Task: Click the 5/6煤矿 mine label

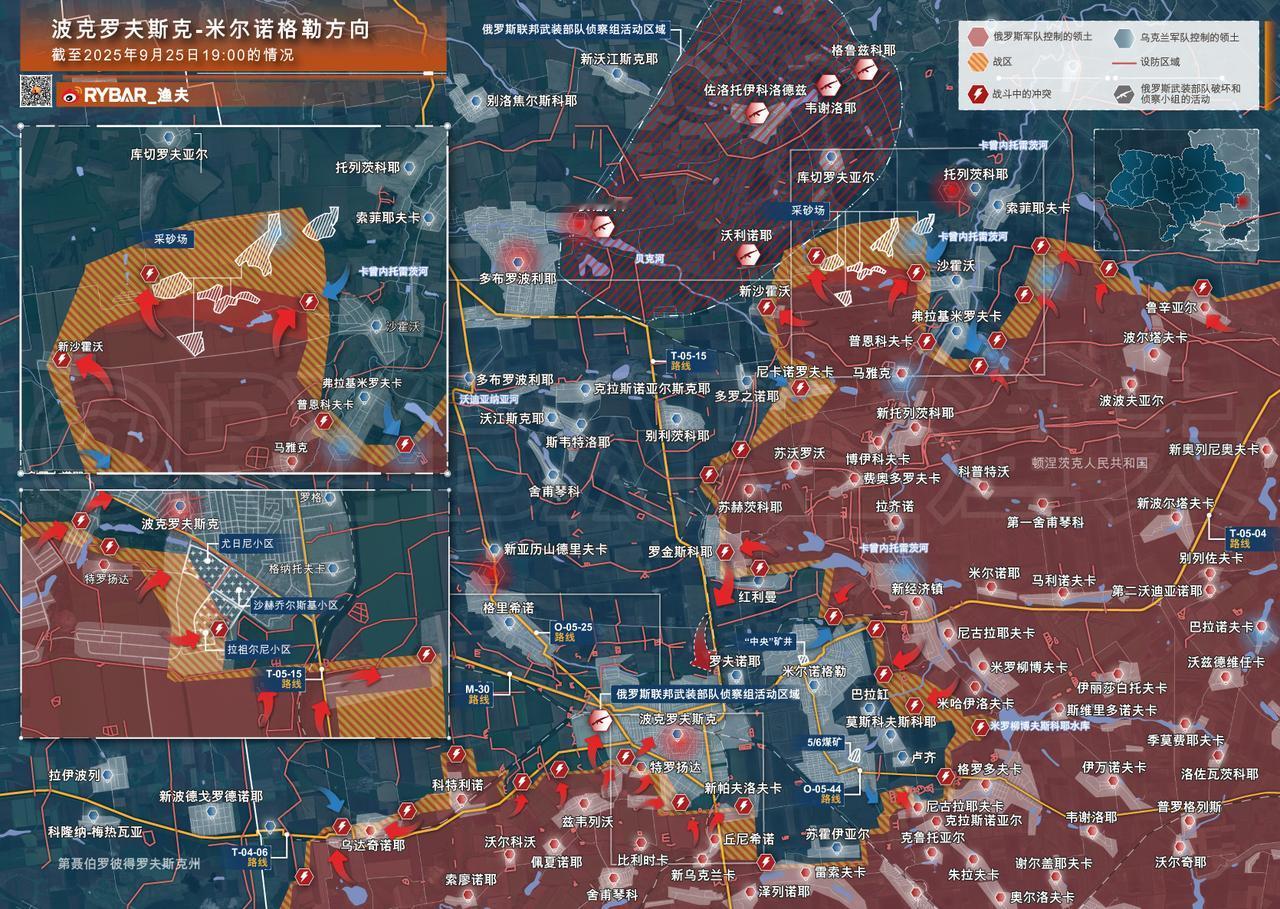Action: coord(827,742)
